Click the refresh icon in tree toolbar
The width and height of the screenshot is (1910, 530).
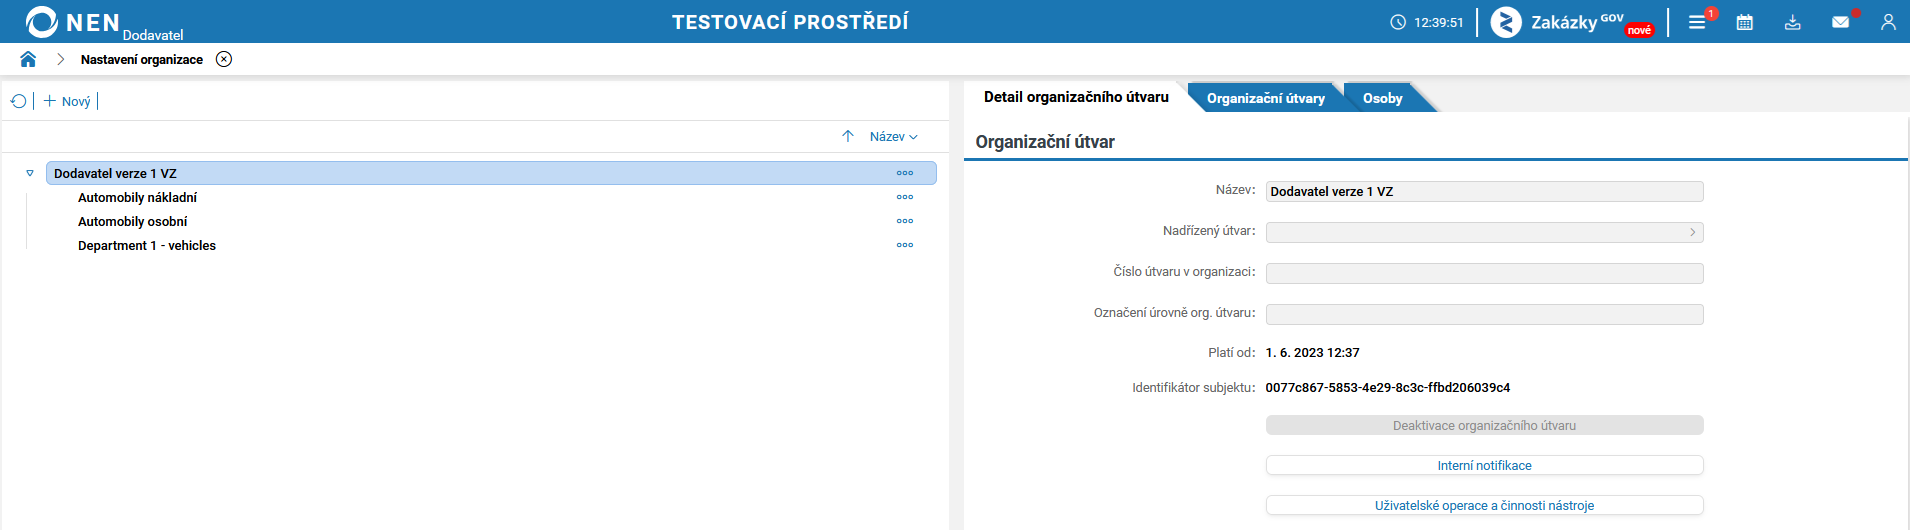[x=18, y=101]
